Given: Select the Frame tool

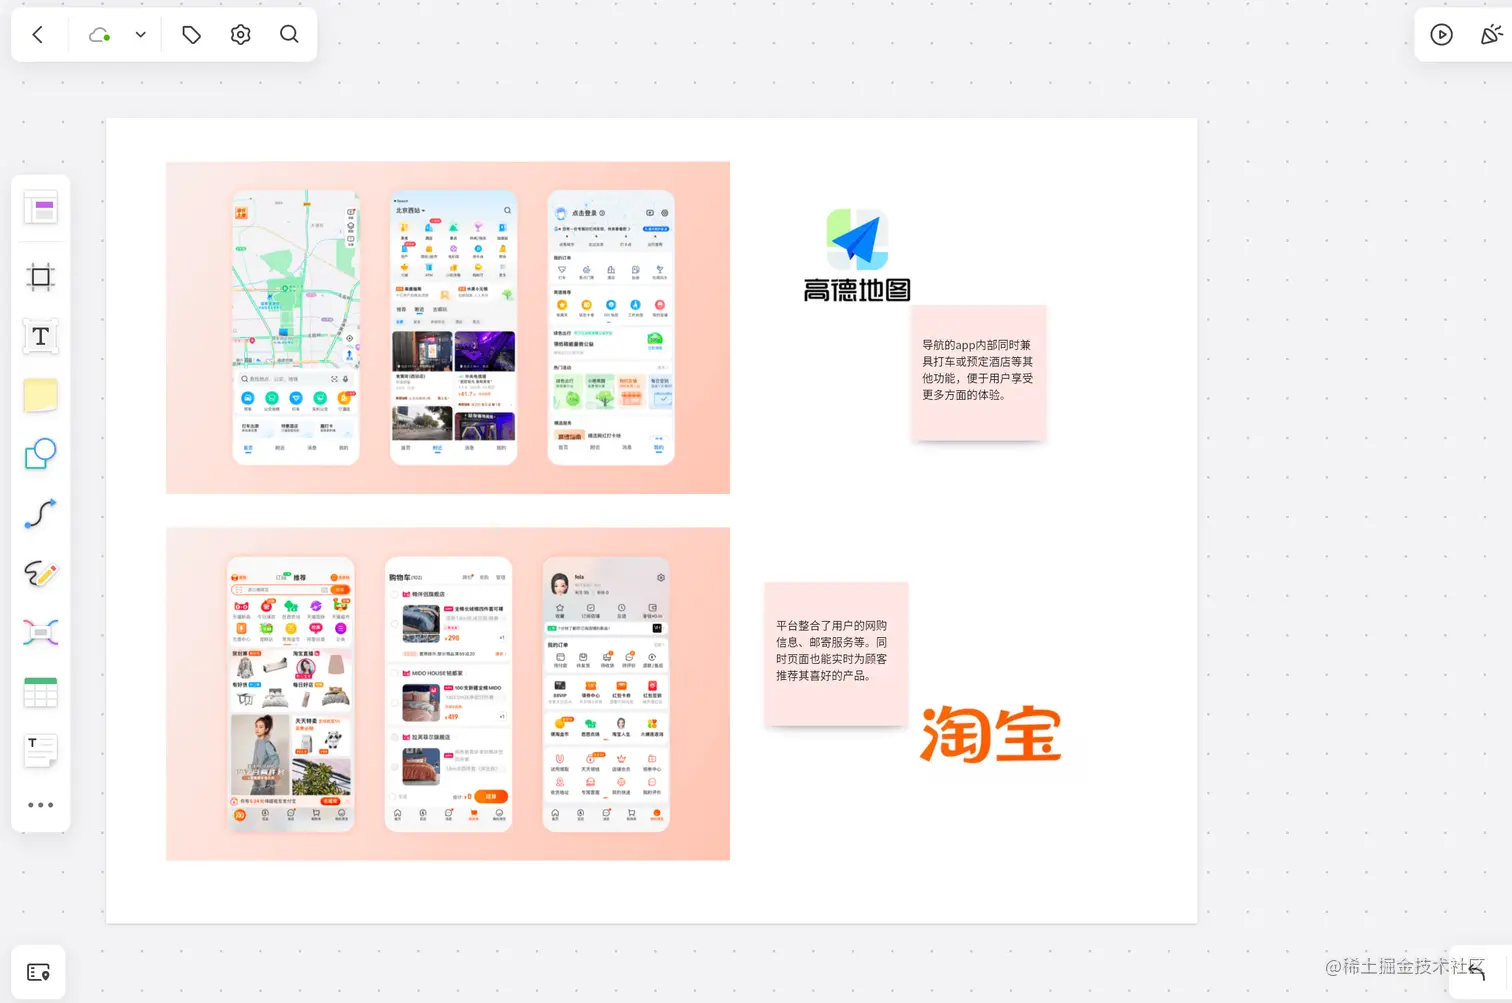Looking at the screenshot, I should 41,277.
